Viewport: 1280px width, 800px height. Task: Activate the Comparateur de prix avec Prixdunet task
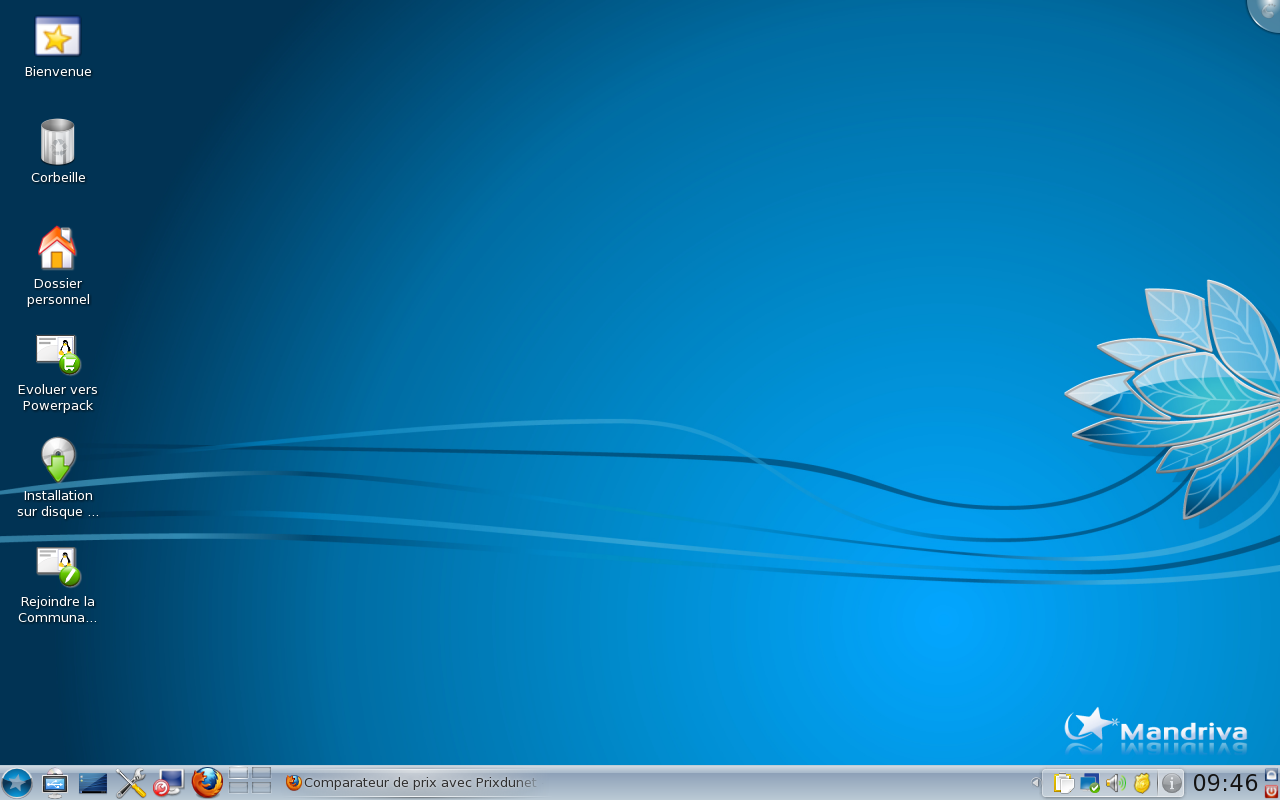pyautogui.click(x=411, y=783)
